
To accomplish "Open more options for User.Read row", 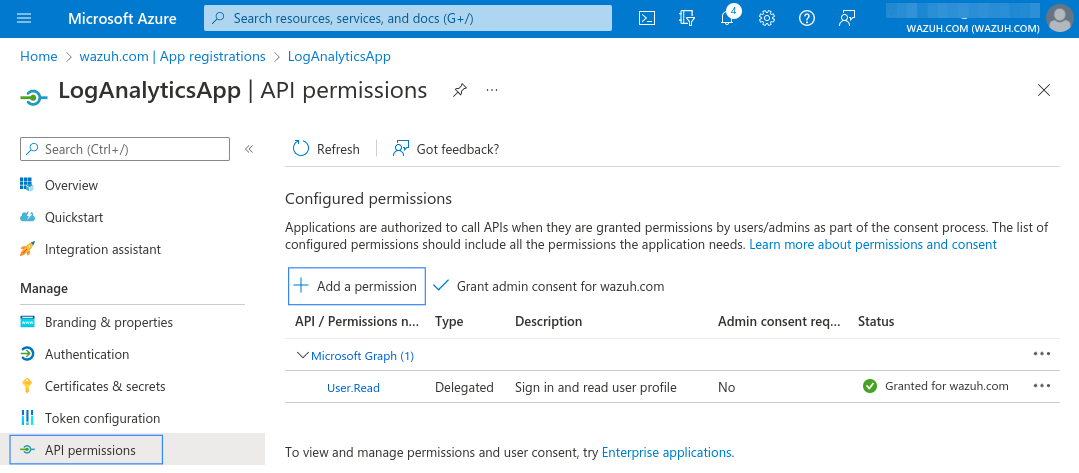I will 1042,386.
